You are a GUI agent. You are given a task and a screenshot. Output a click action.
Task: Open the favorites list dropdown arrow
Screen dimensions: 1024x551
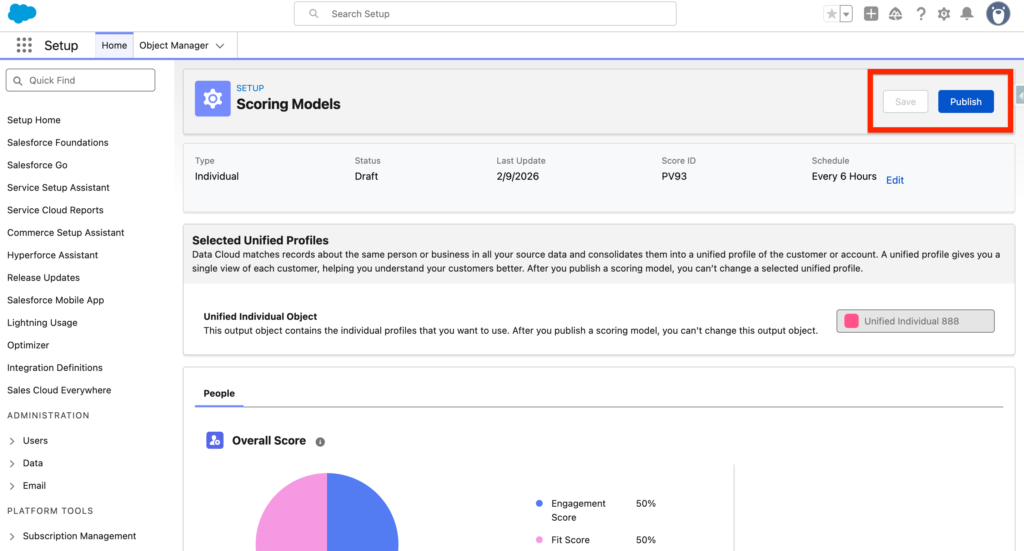(846, 14)
